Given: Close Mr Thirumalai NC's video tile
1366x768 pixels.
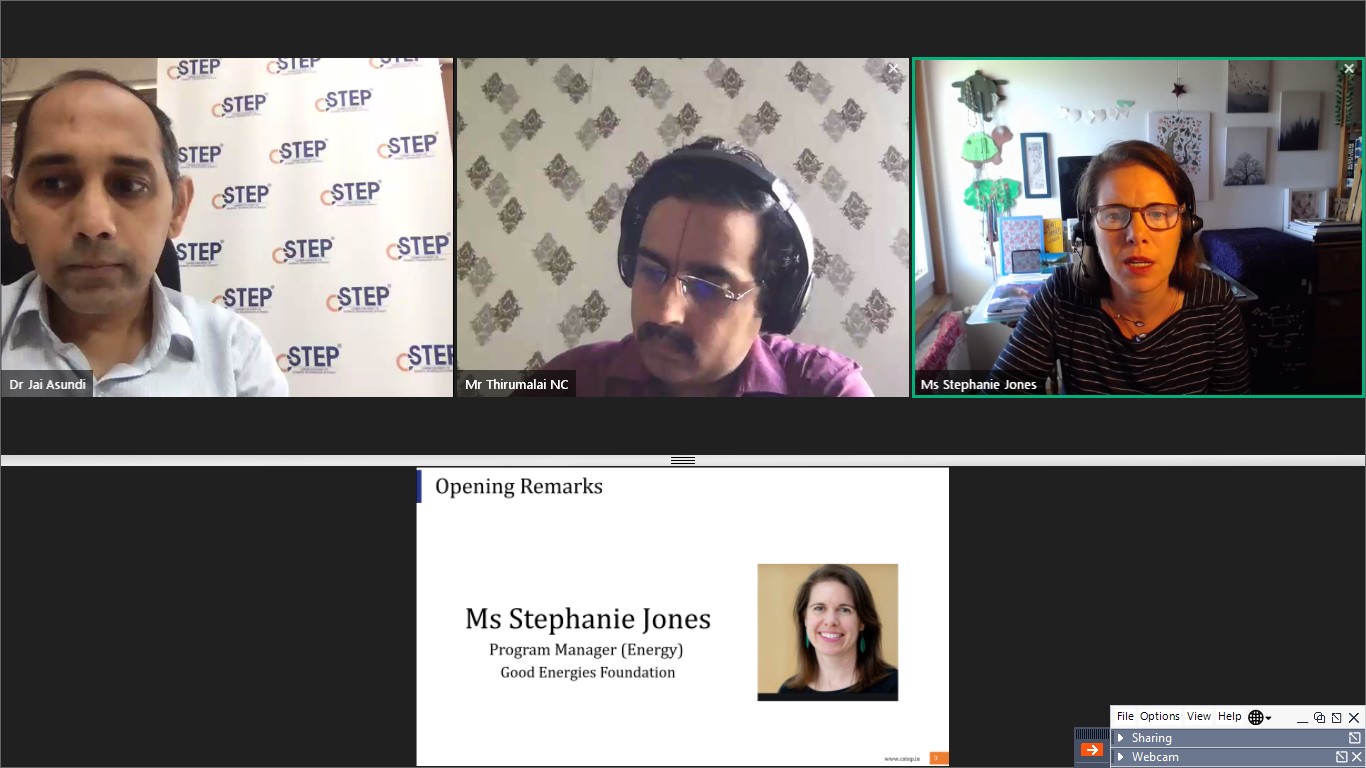Looking at the screenshot, I should coord(893,69).
